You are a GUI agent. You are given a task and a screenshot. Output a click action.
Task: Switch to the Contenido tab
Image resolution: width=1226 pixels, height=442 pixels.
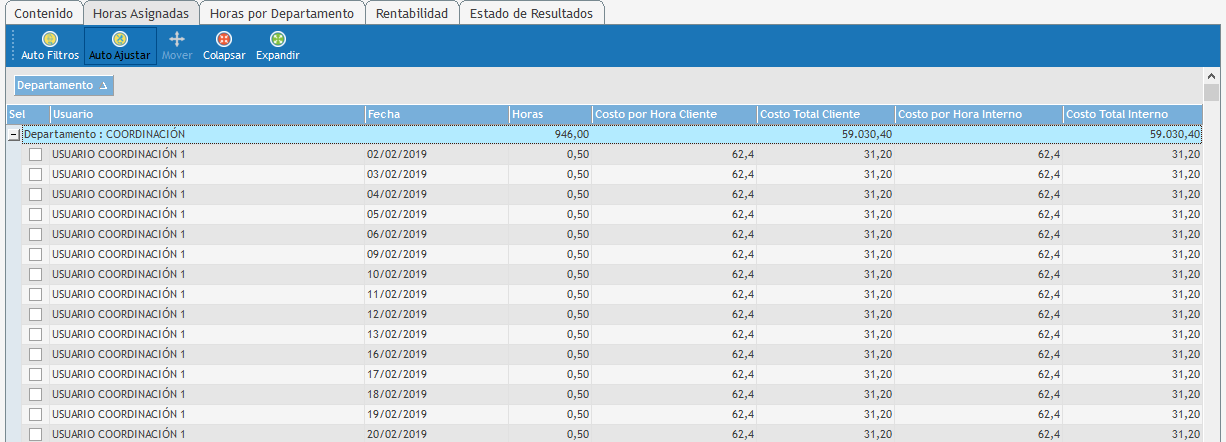coord(43,14)
